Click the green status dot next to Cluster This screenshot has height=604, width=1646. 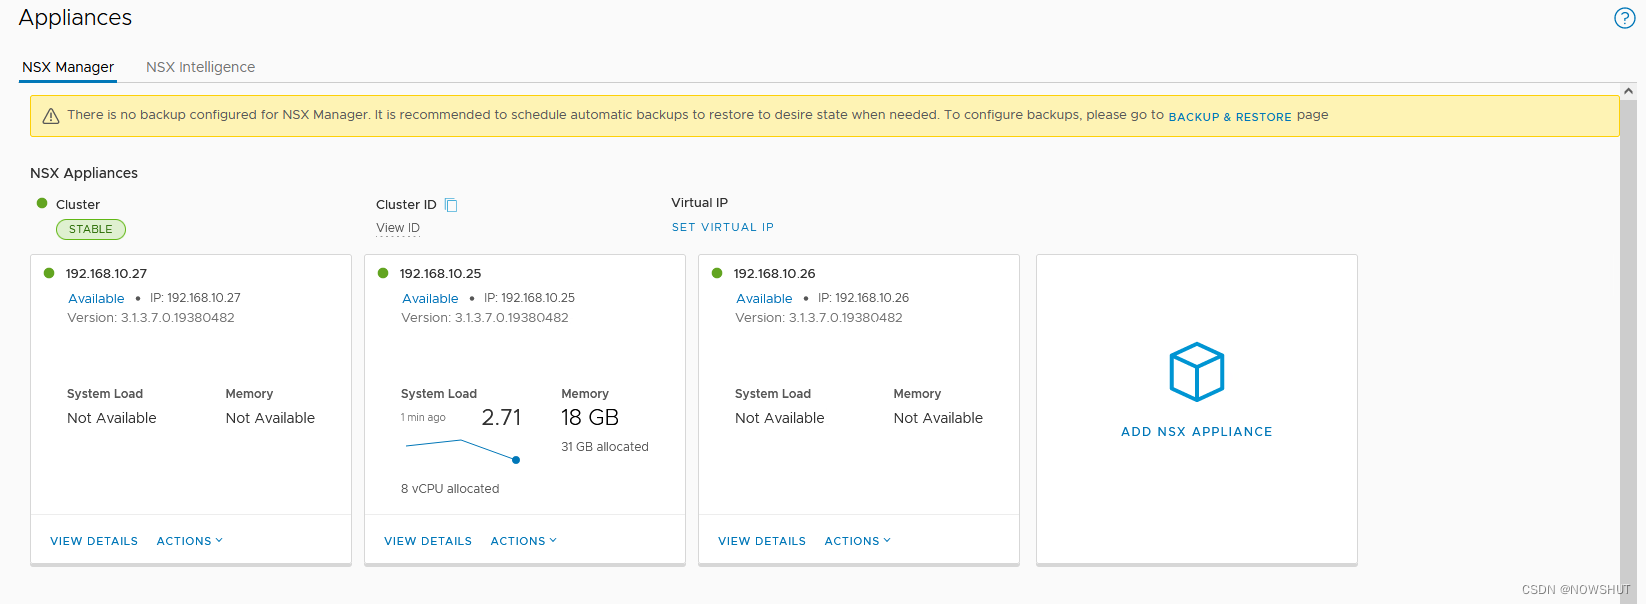coord(42,203)
